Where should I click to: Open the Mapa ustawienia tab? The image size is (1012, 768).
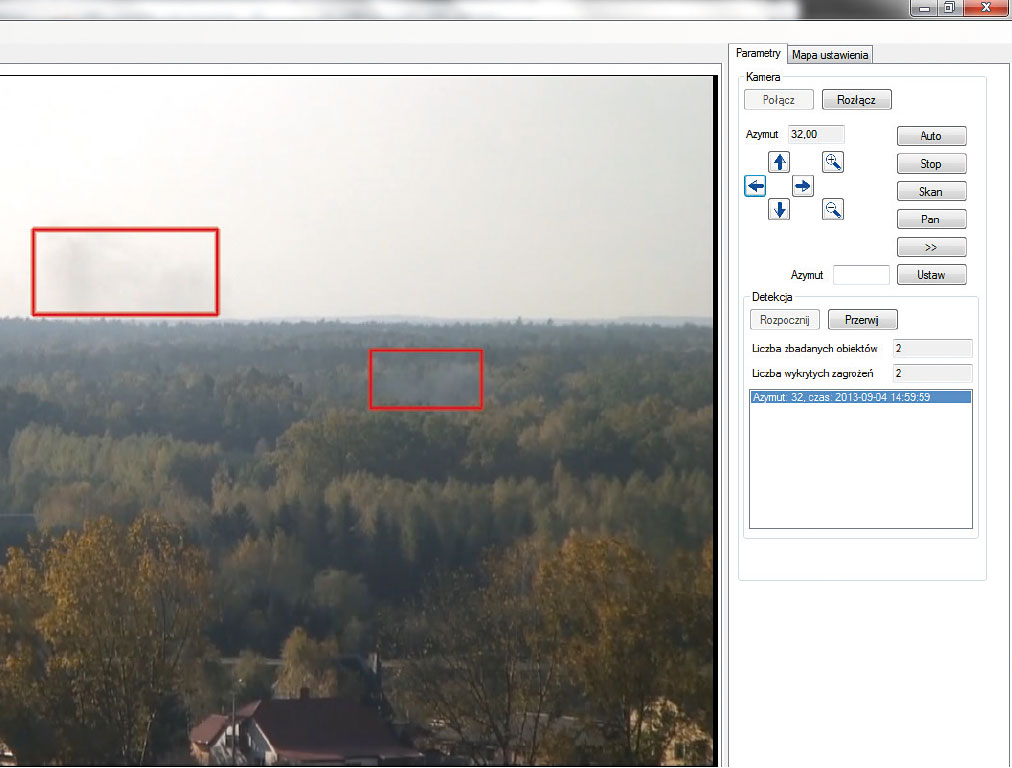pos(830,55)
